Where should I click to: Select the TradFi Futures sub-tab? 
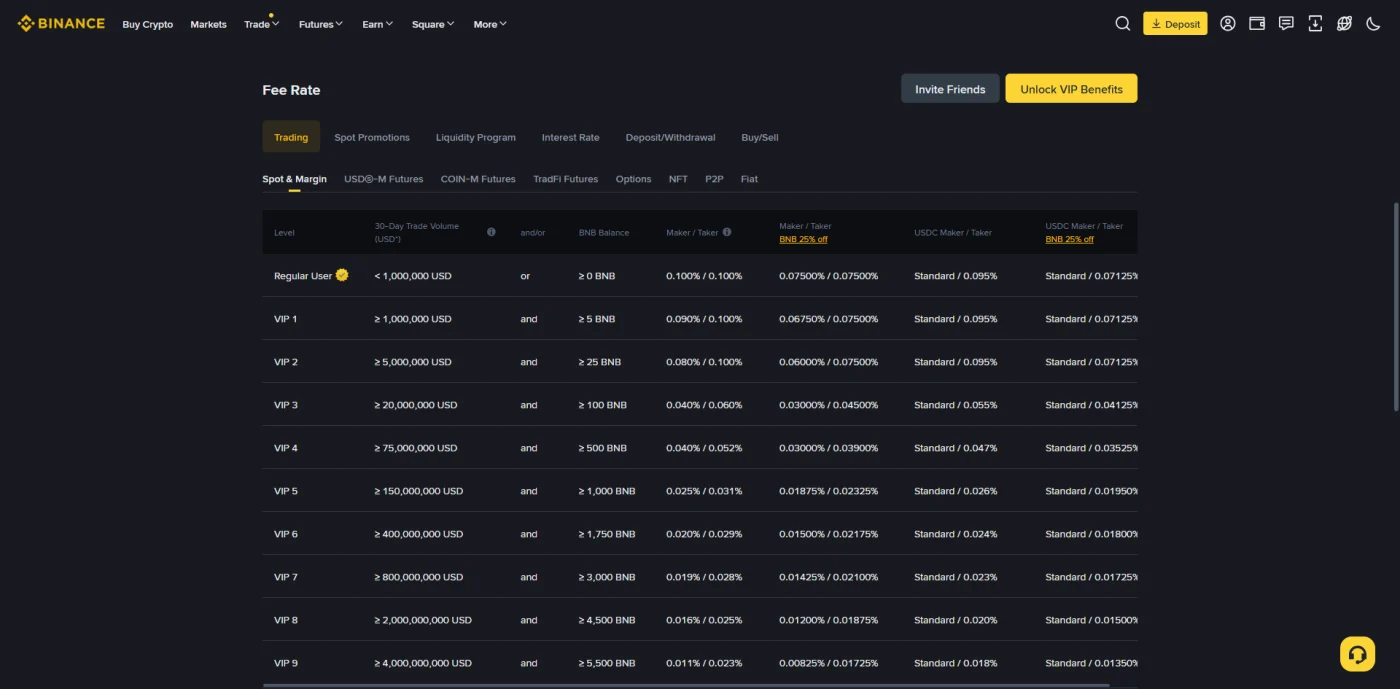coord(565,179)
